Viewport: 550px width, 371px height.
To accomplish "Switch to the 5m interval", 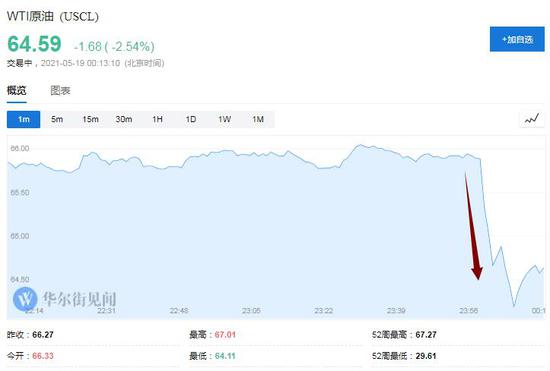I will coord(57,119).
